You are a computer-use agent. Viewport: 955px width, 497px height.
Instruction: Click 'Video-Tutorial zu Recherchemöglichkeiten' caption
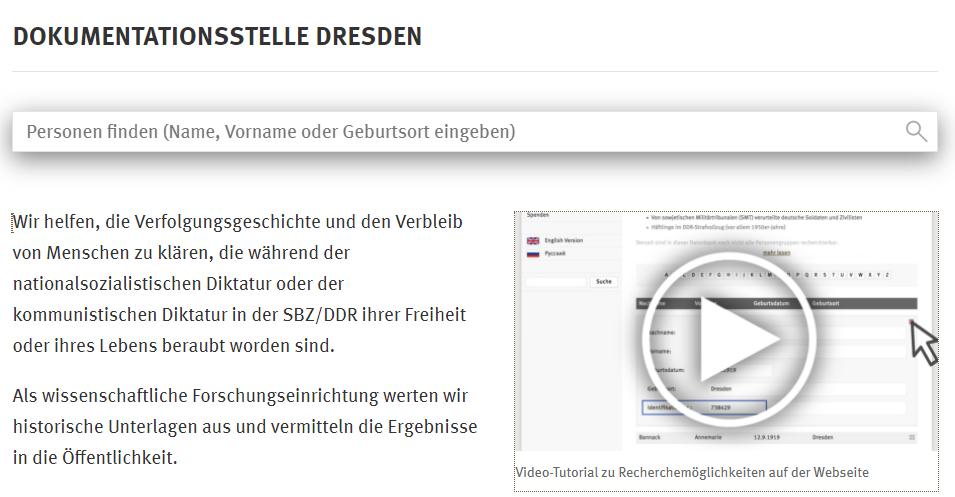click(x=692, y=472)
